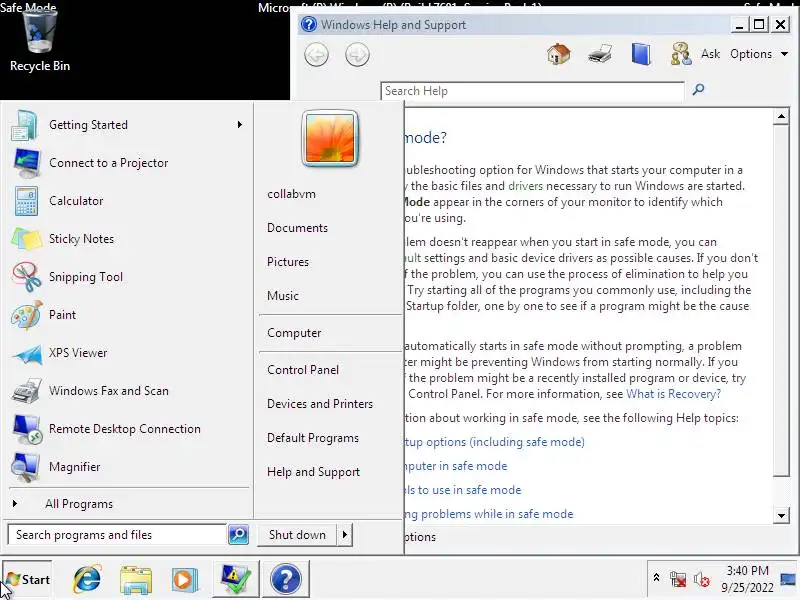800x600 pixels.
Task: Go back in Help and Support
Action: (x=316, y=55)
